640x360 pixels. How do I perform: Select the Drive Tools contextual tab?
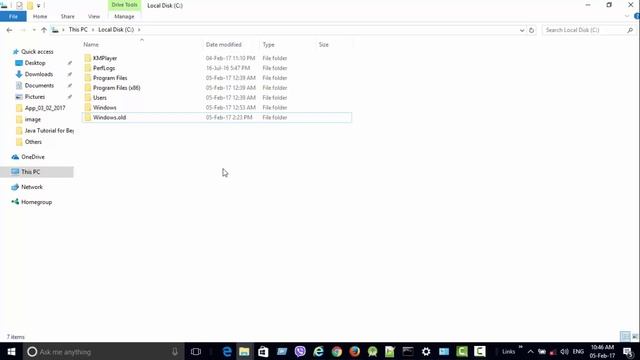(124, 5)
